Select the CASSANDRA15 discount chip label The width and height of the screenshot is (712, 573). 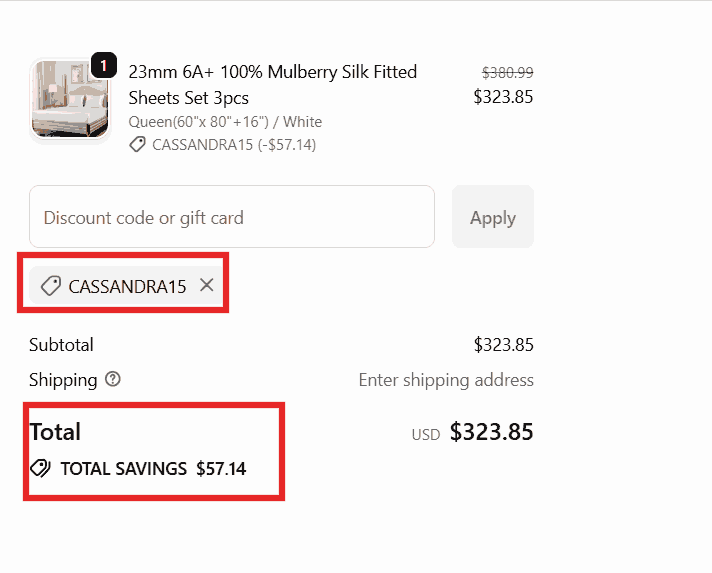coord(127,287)
